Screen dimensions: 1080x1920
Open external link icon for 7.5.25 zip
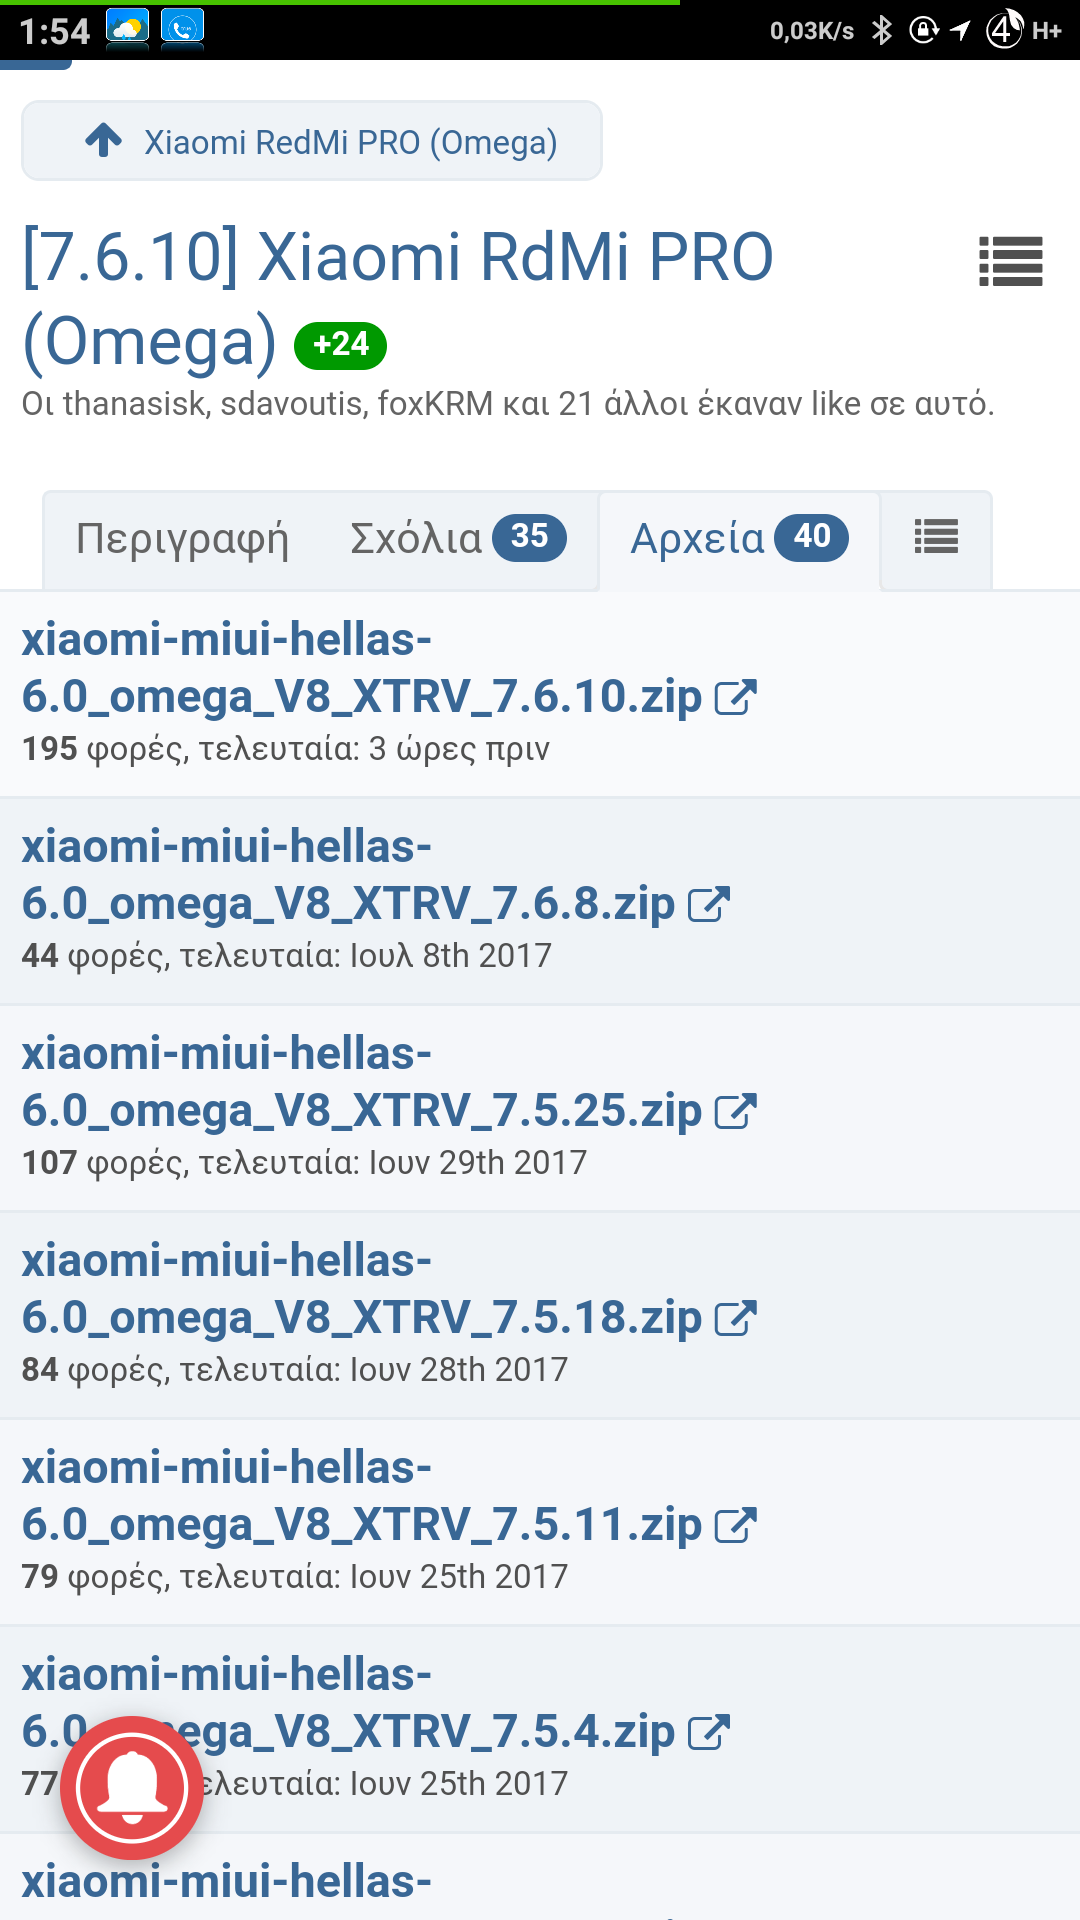[x=736, y=1111]
